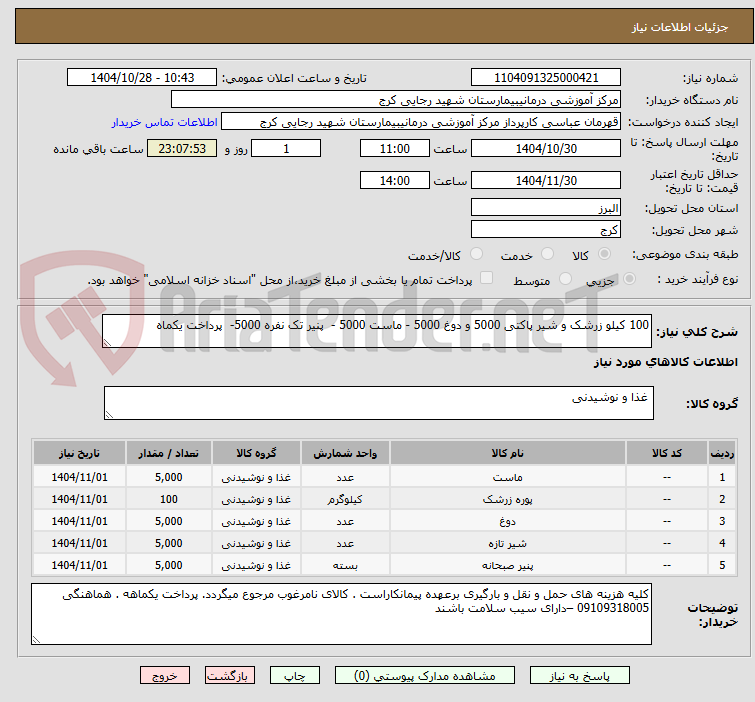Screen dimensions: 755x702
Task: Click the 'چاپ' print button
Action: (x=294, y=676)
